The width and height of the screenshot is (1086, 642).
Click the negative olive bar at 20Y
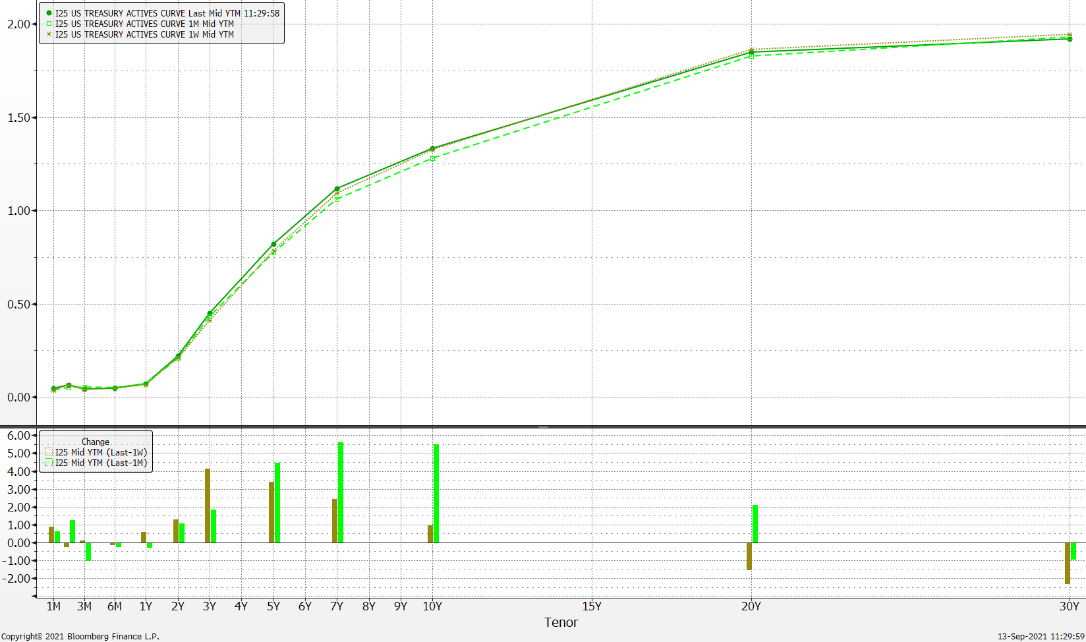click(749, 556)
